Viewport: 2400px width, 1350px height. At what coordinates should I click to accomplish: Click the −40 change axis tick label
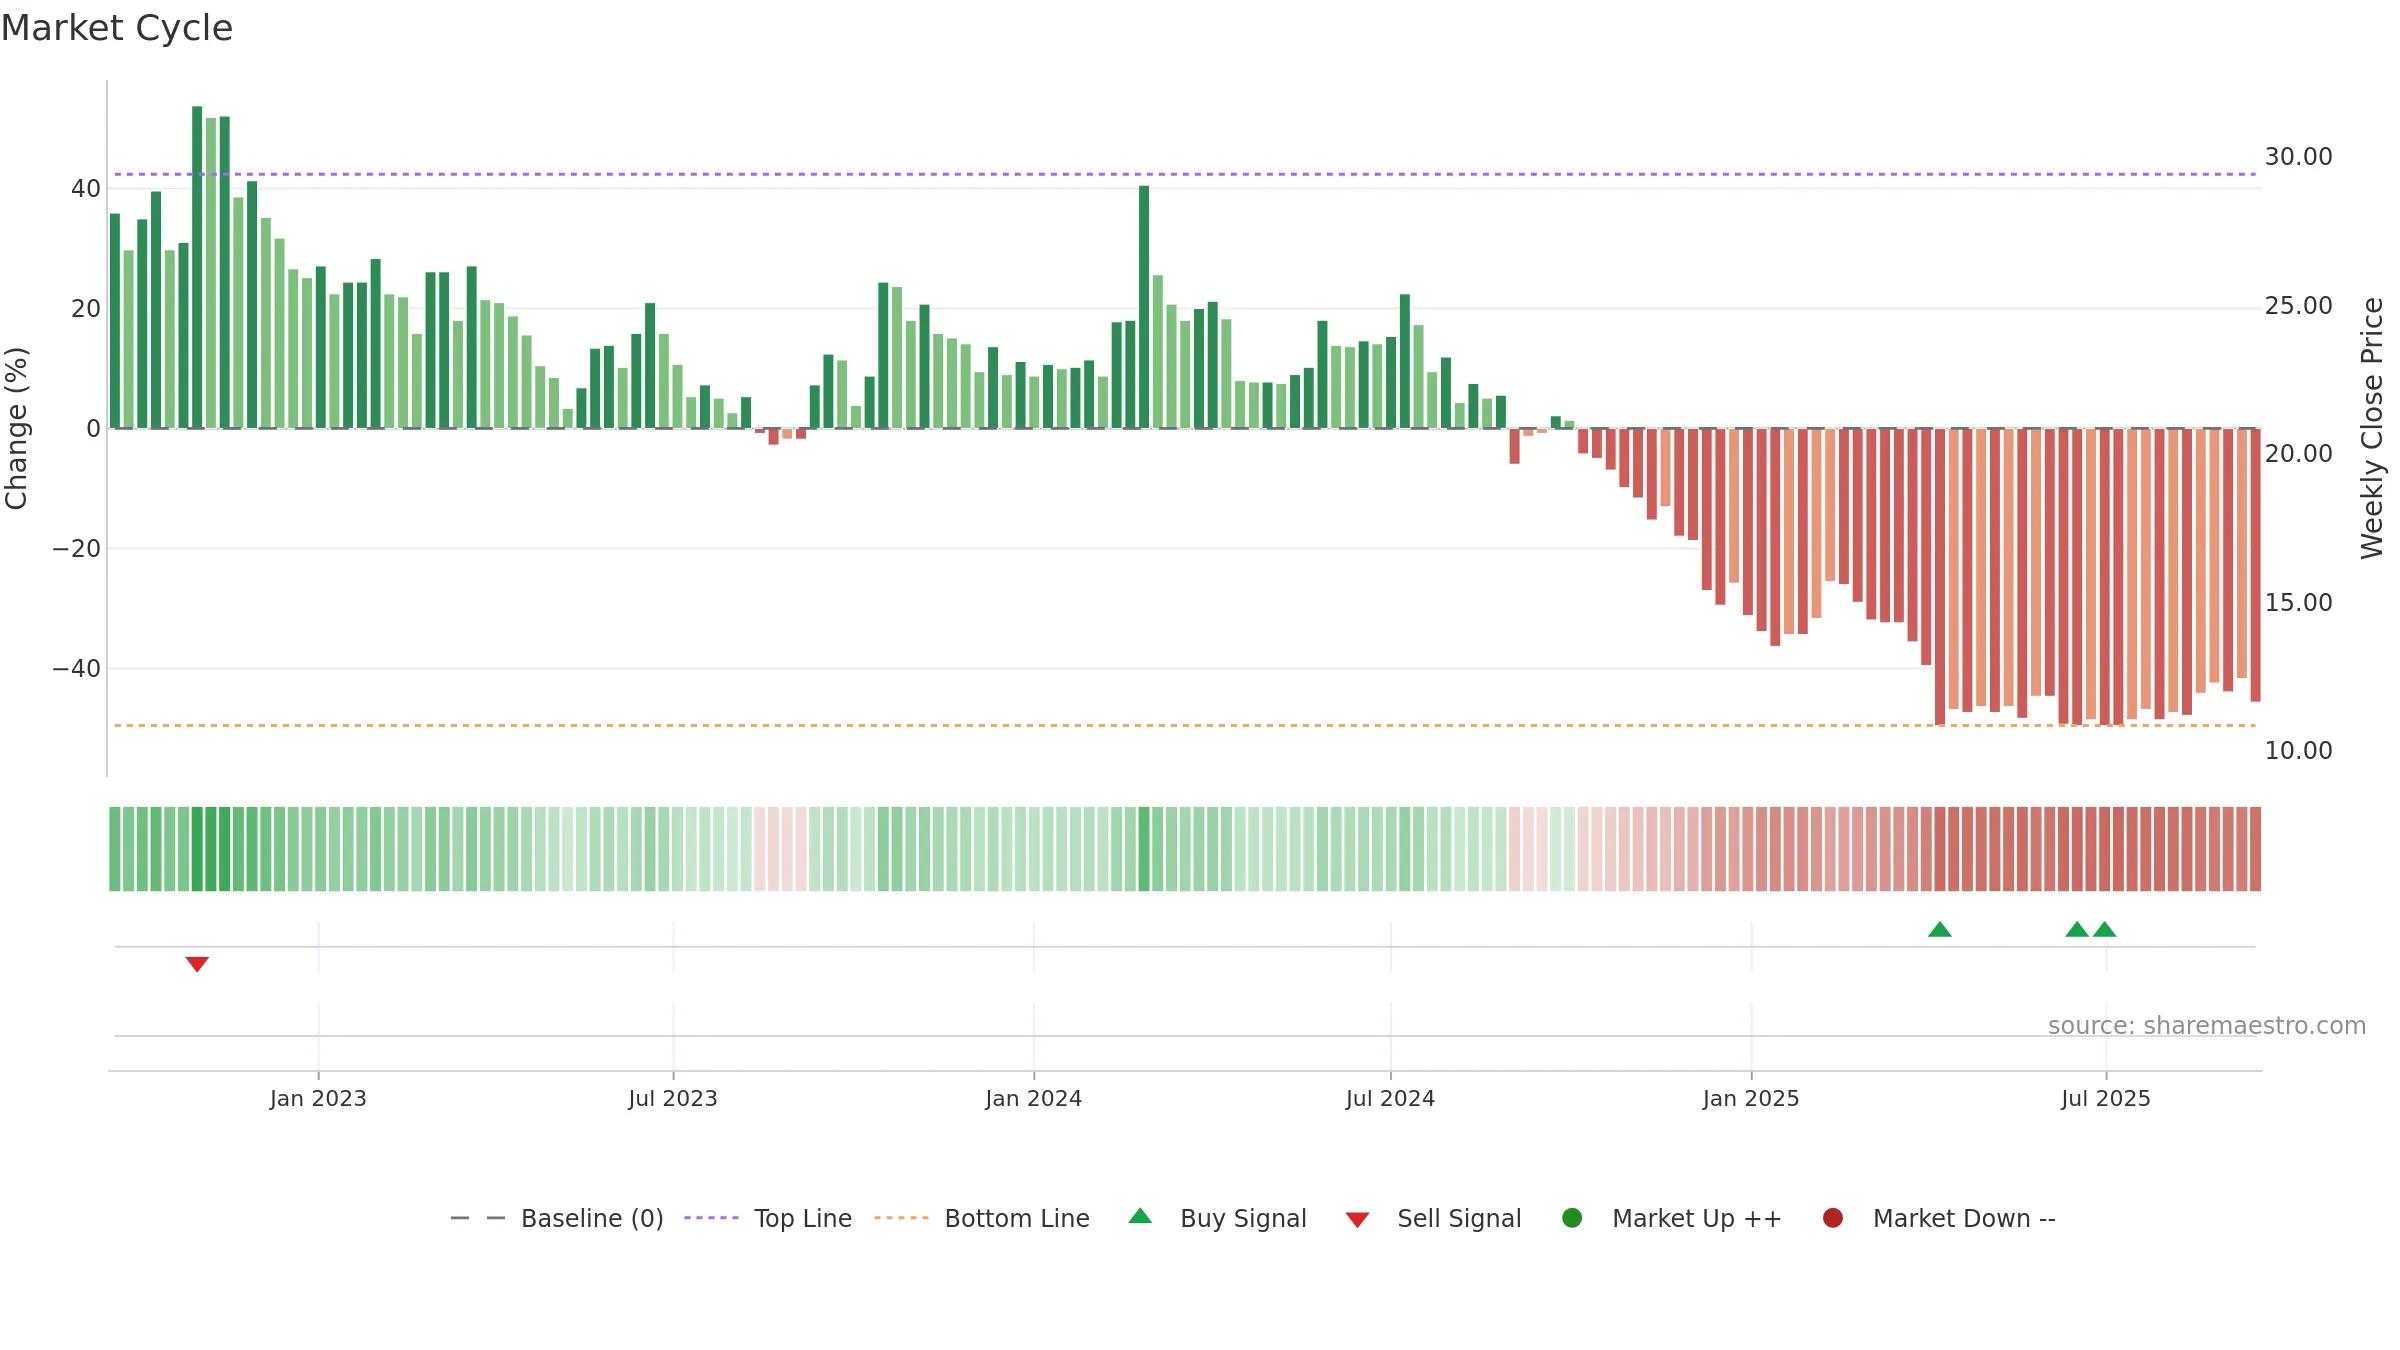(77, 669)
